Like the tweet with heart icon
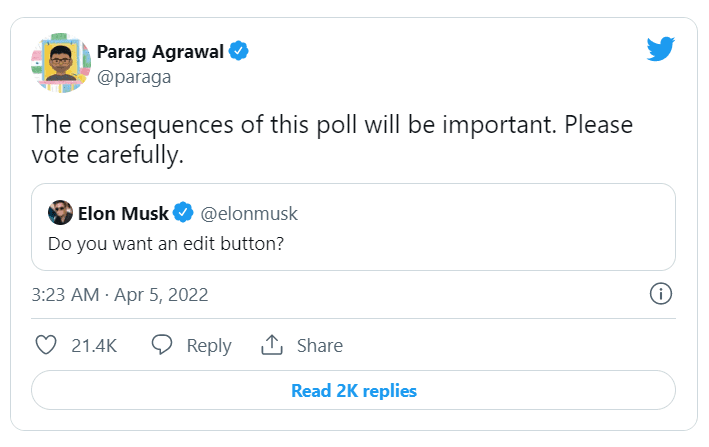 [46, 345]
